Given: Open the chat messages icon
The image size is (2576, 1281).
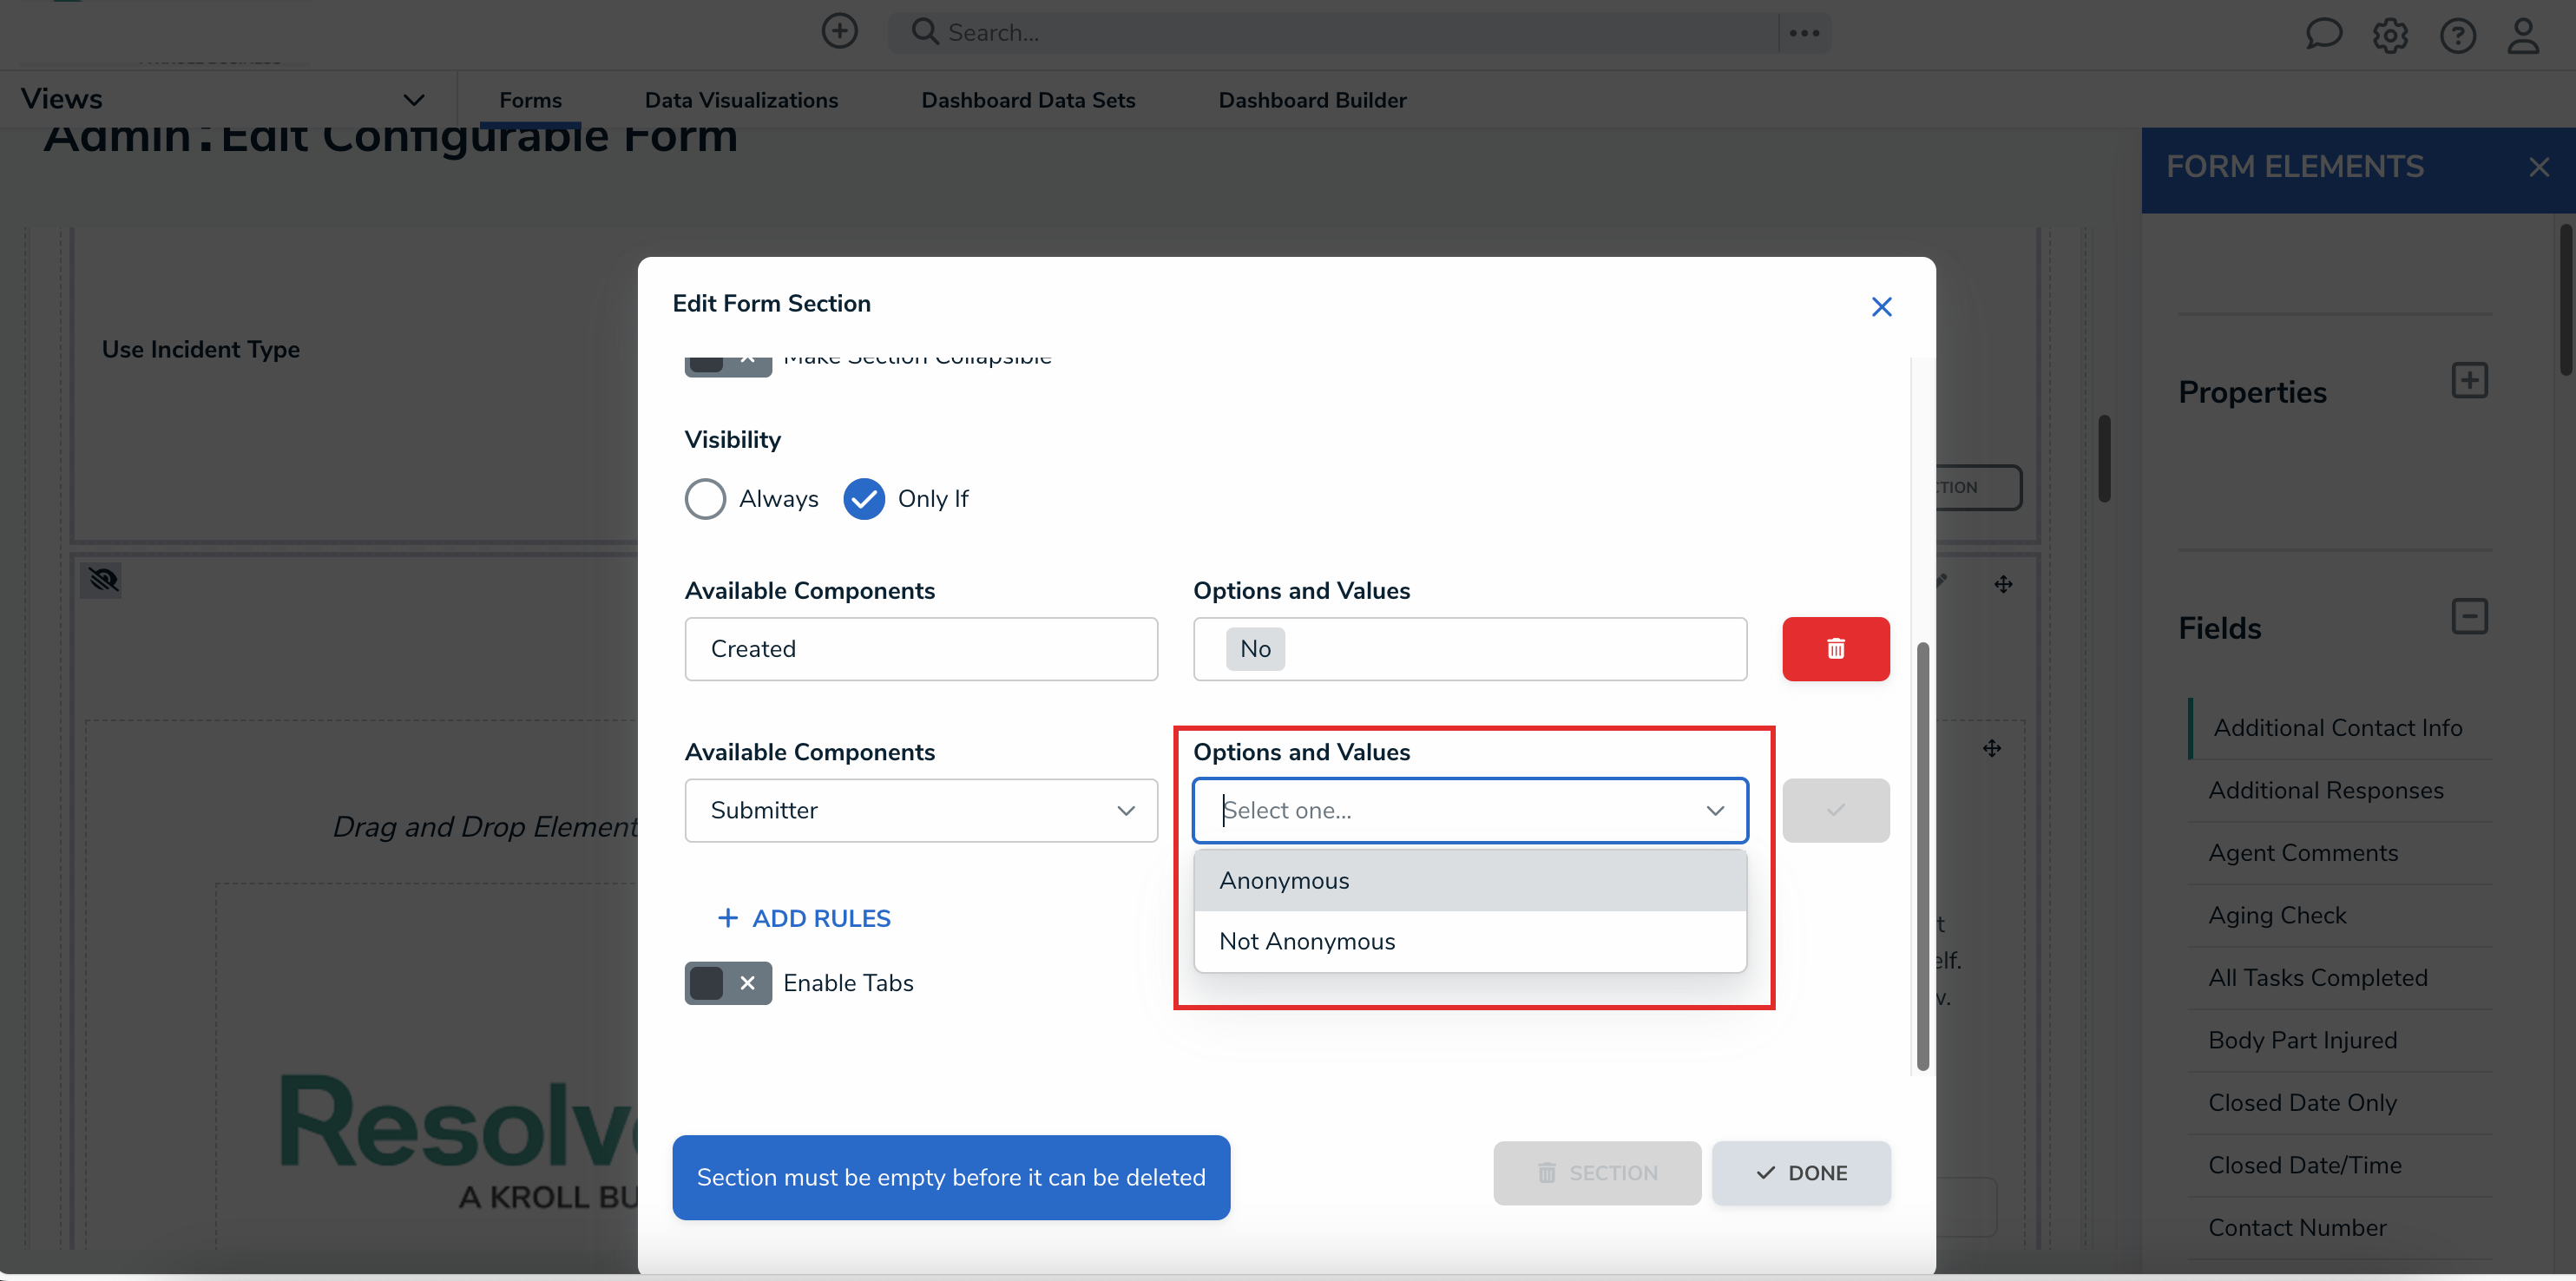Looking at the screenshot, I should coord(2323,35).
